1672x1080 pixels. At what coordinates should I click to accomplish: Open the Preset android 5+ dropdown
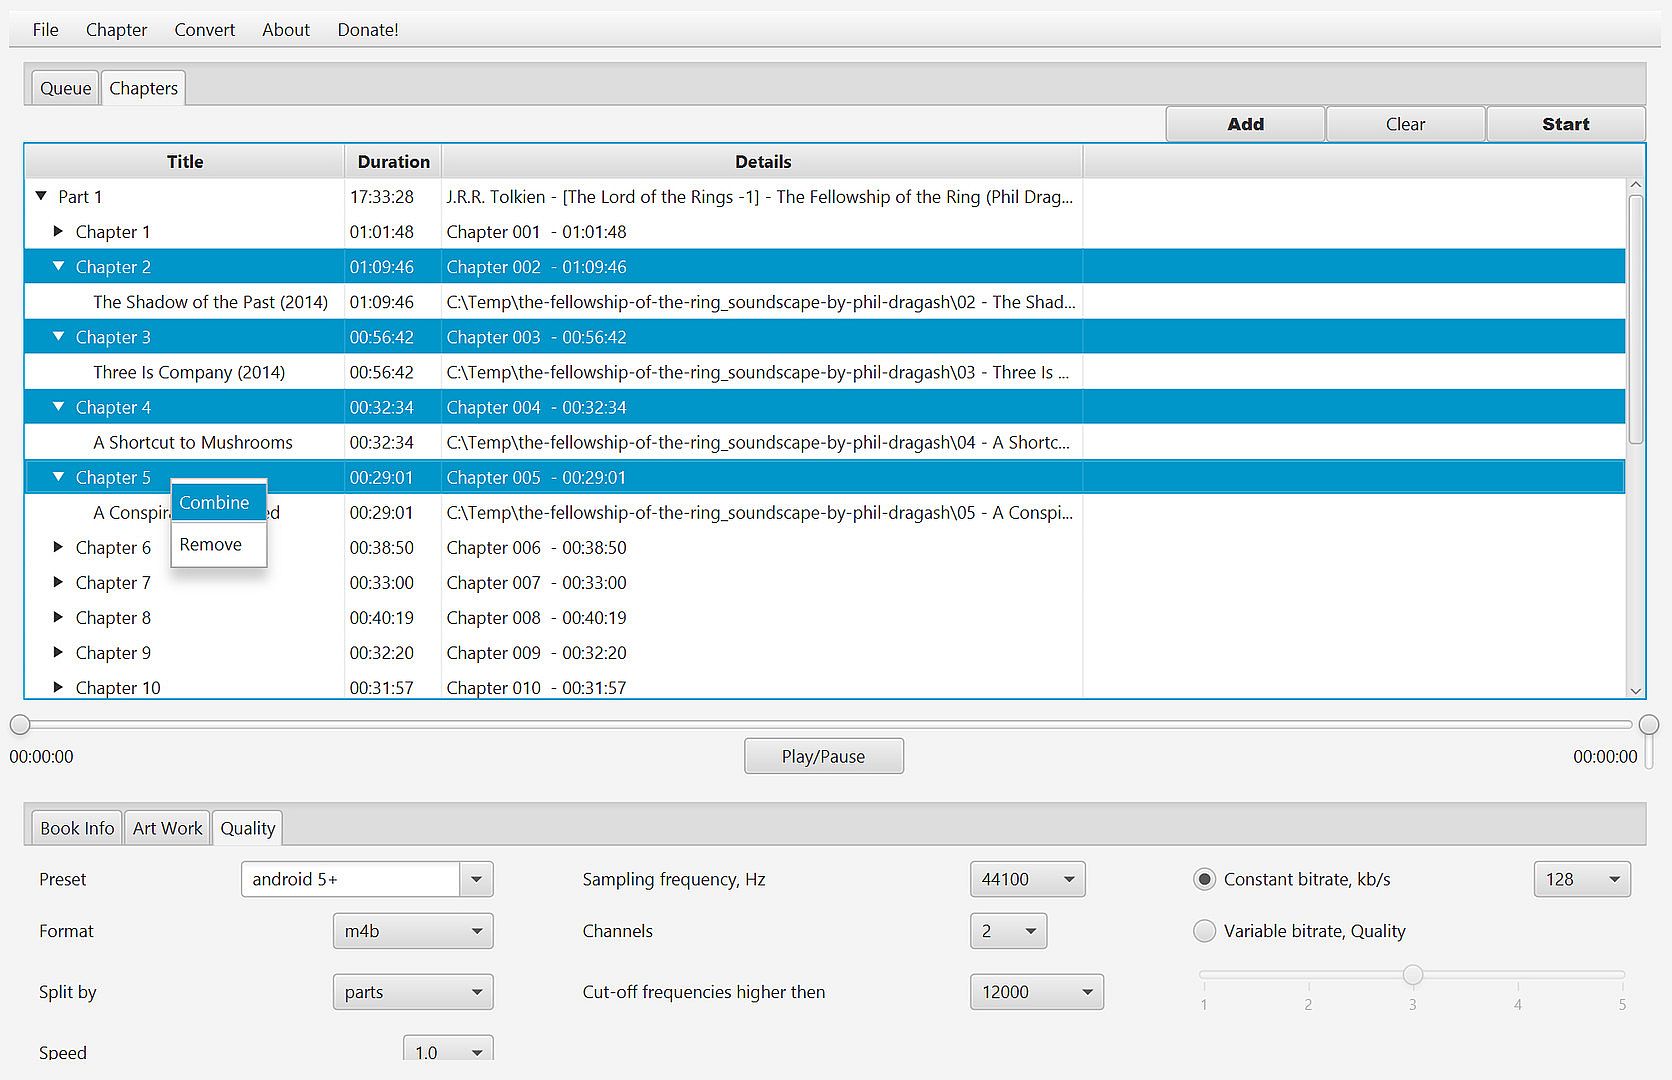coord(476,880)
